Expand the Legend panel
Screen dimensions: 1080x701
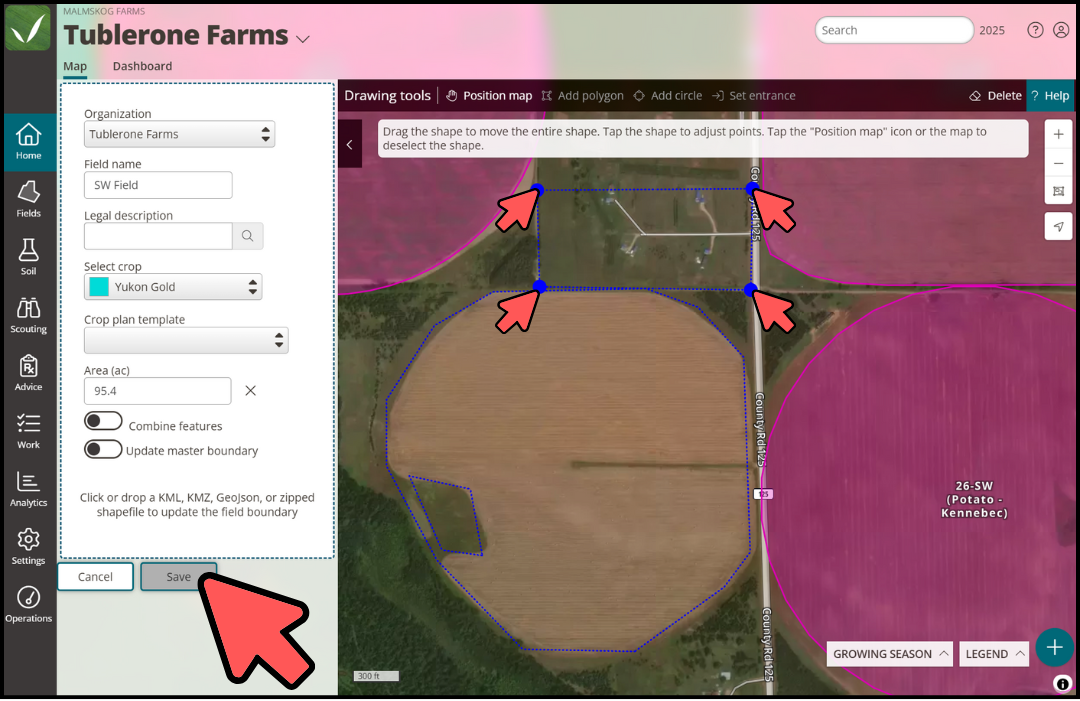coord(994,653)
